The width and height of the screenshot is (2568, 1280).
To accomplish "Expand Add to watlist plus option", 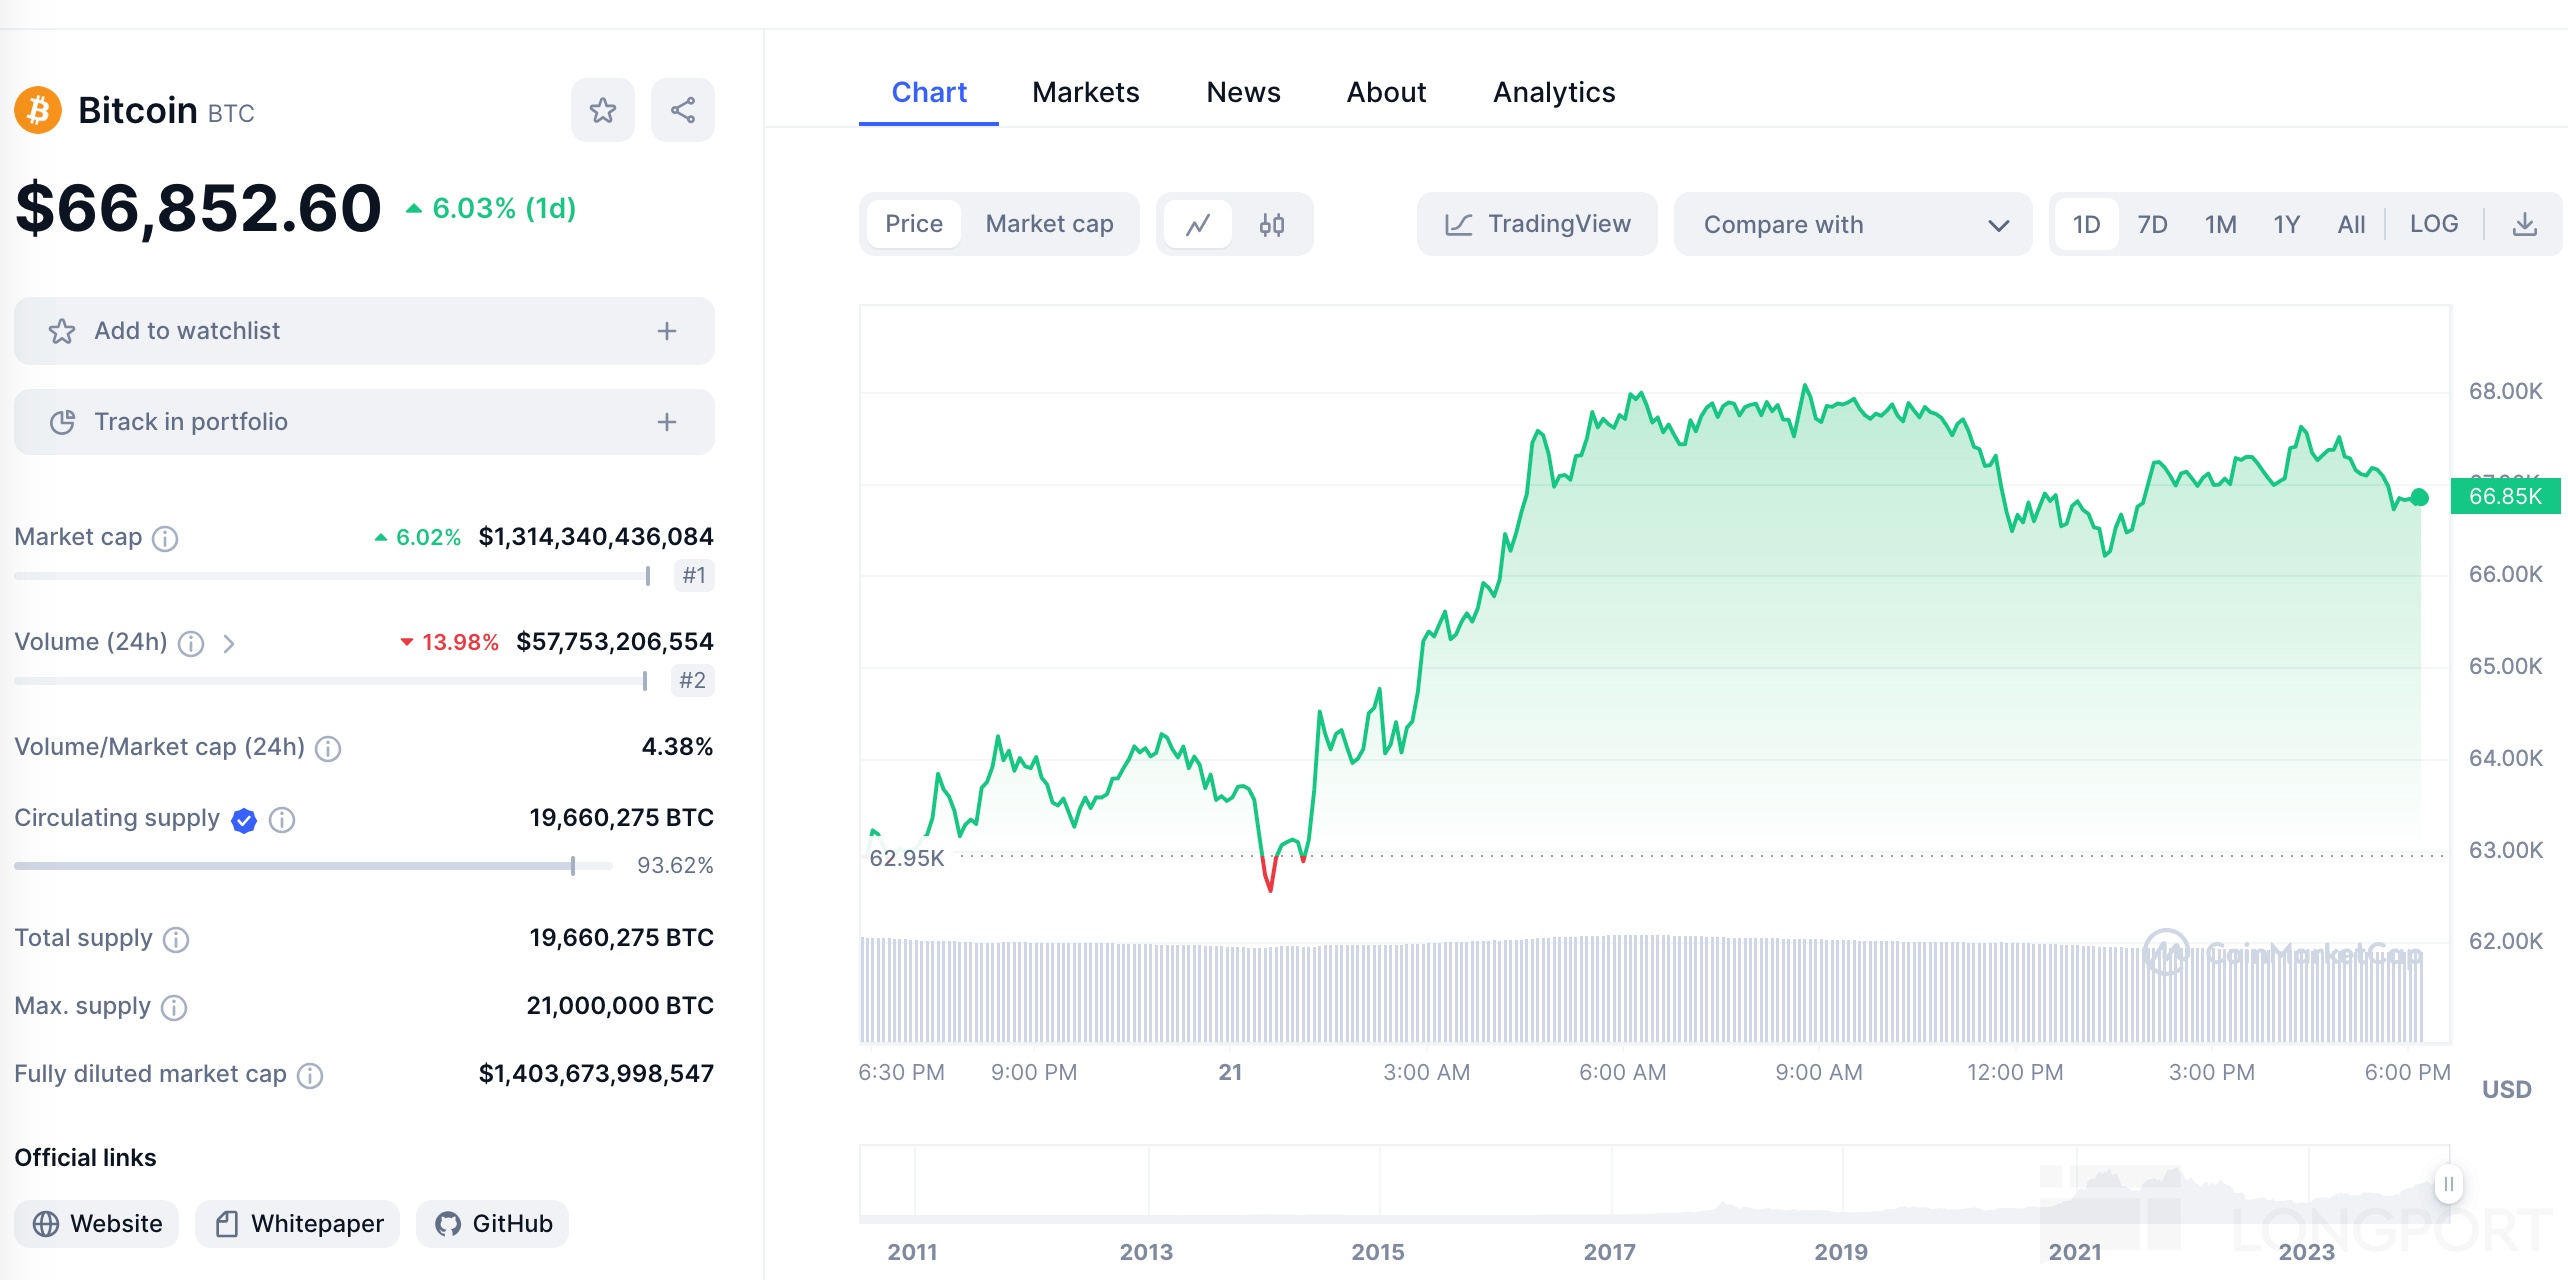I will point(666,331).
